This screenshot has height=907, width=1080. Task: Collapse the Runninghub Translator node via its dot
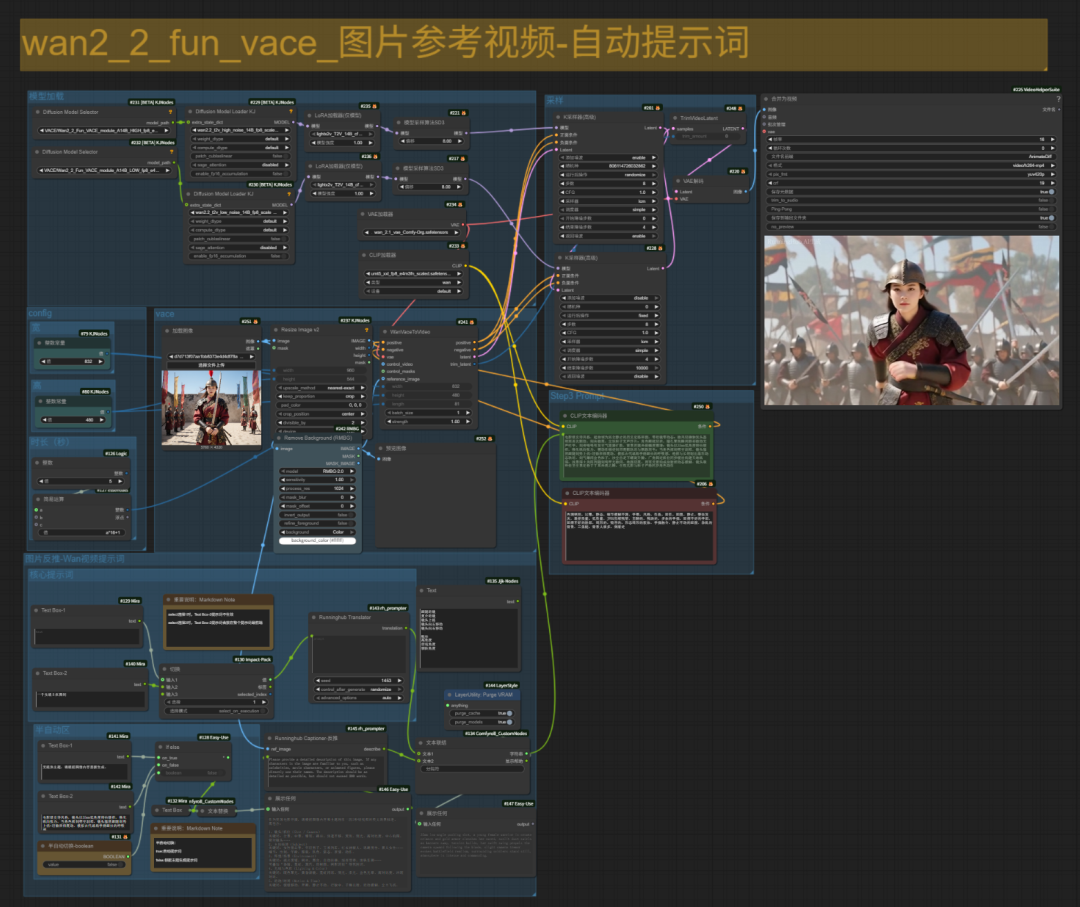click(313, 617)
